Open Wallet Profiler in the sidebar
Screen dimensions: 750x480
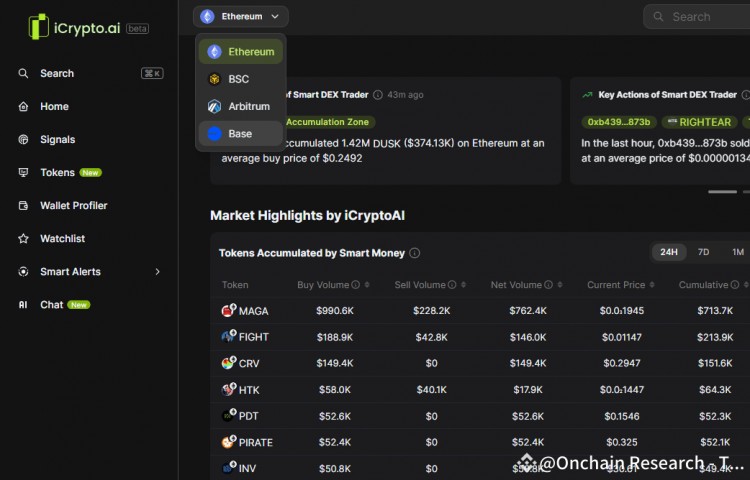[74, 206]
